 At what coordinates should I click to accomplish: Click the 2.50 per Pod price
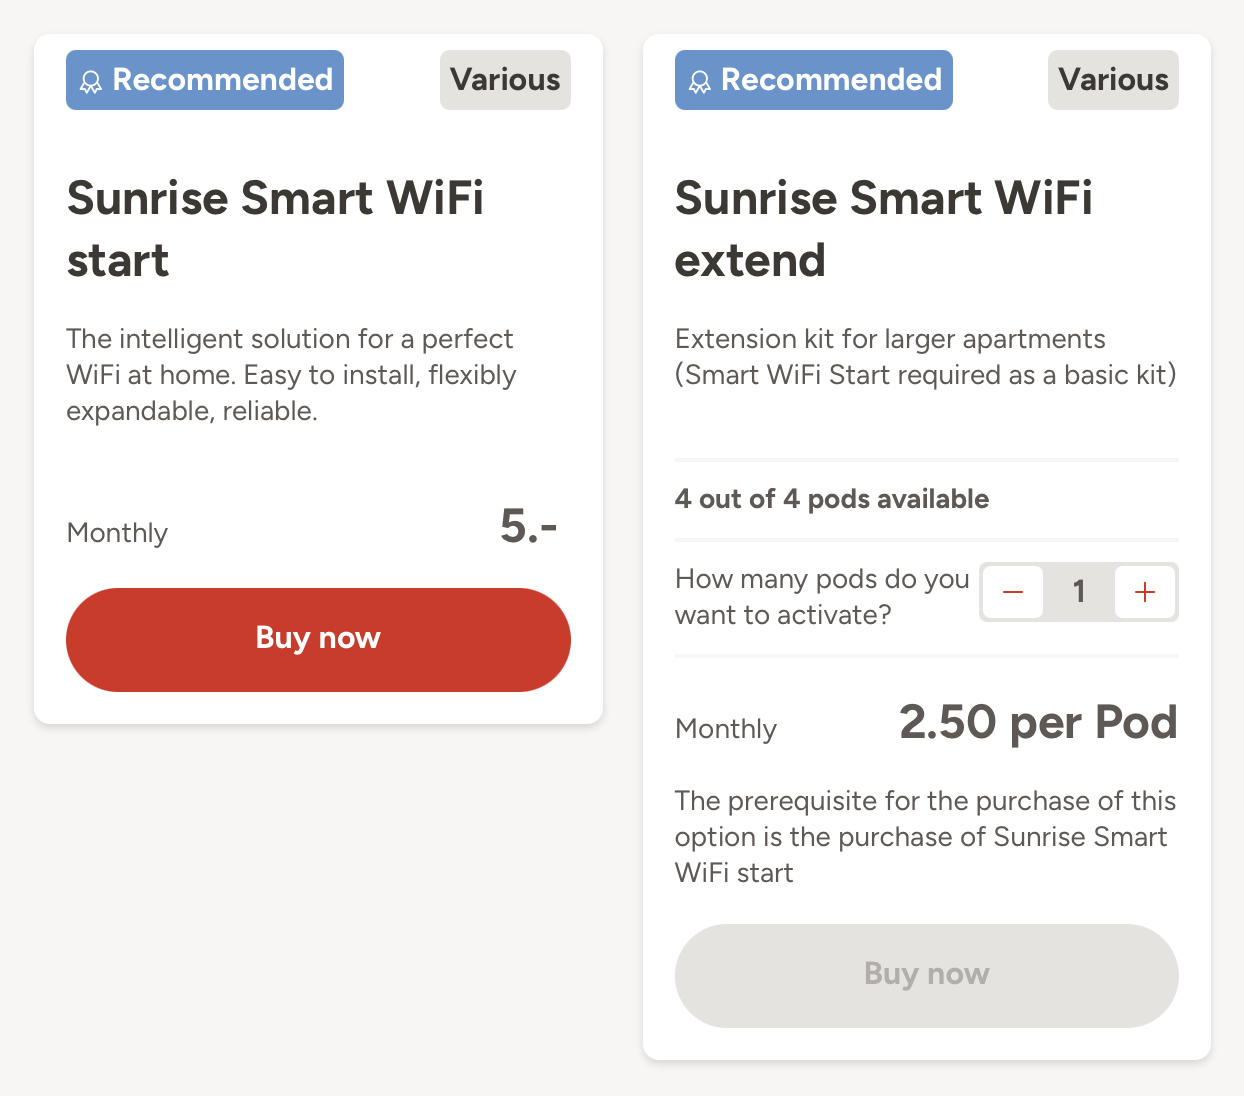1038,722
